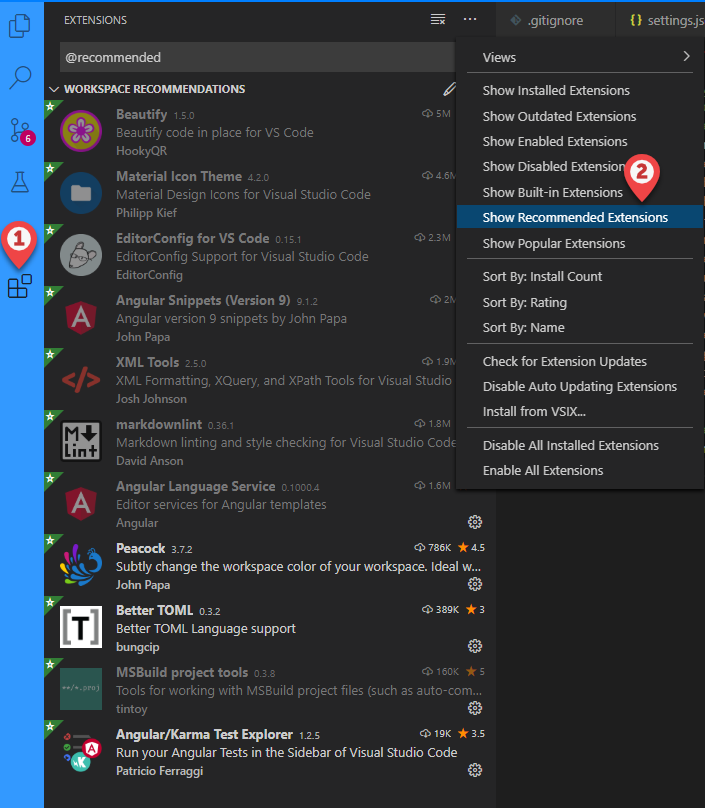This screenshot has width=705, height=808.
Task: Select Show Outdated Extensions
Action: (x=580, y=116)
